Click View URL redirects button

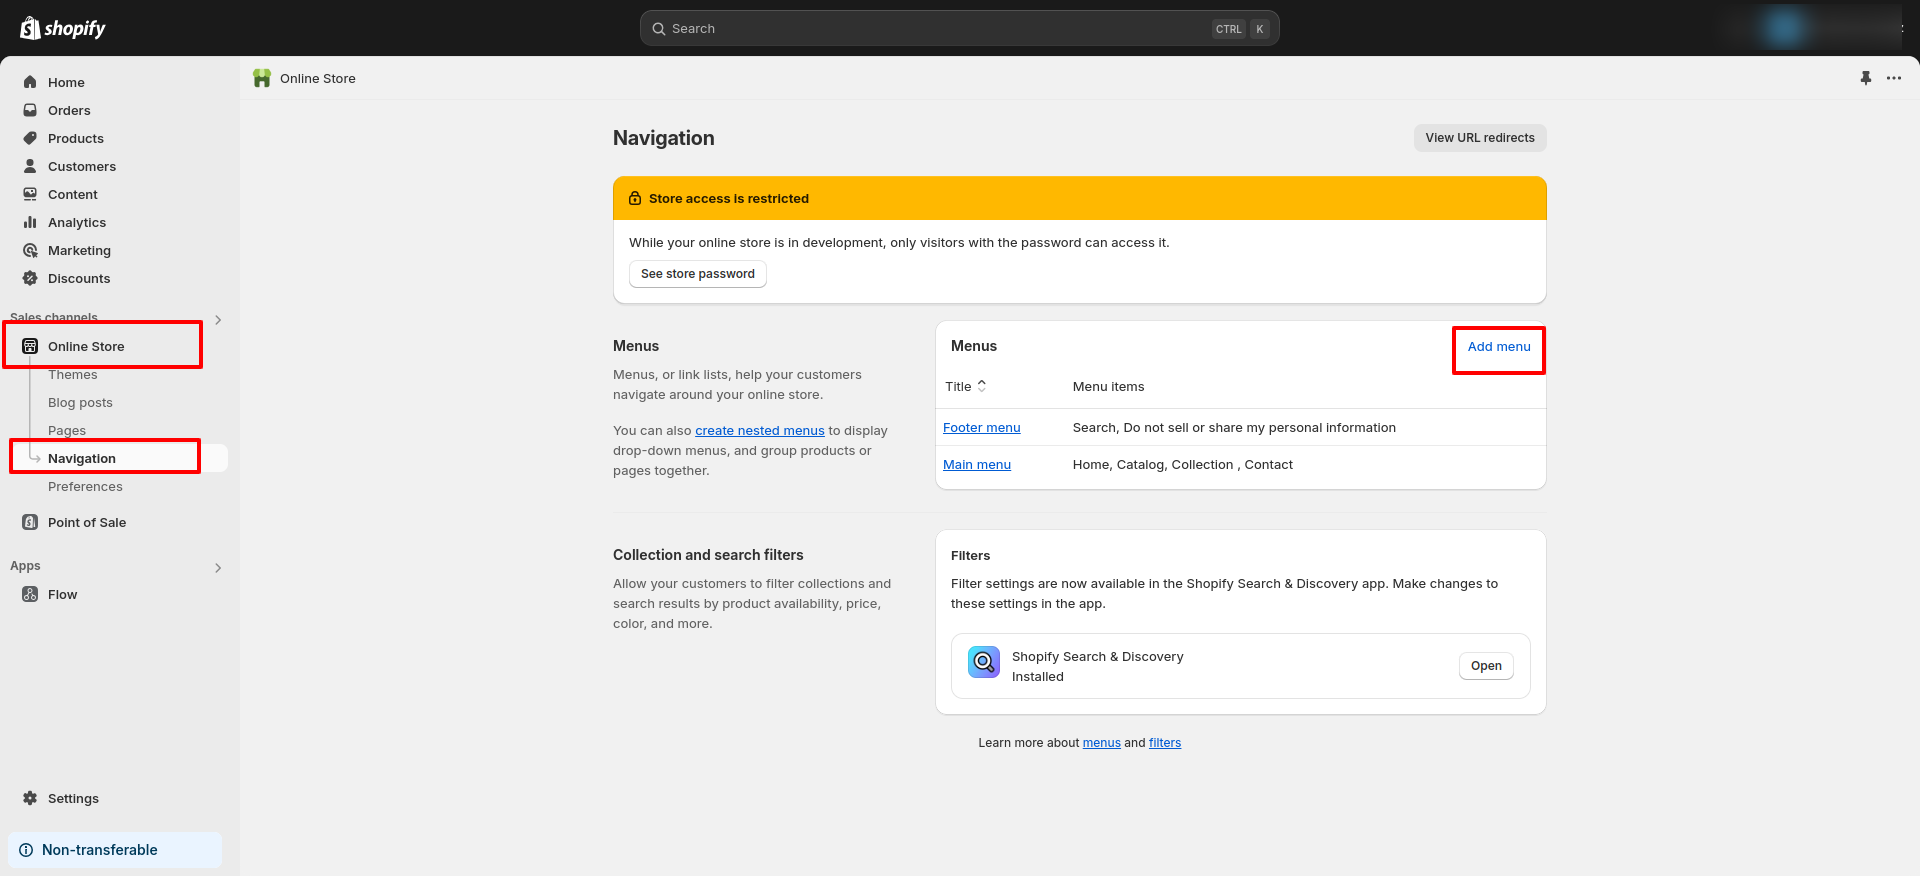pyautogui.click(x=1480, y=138)
